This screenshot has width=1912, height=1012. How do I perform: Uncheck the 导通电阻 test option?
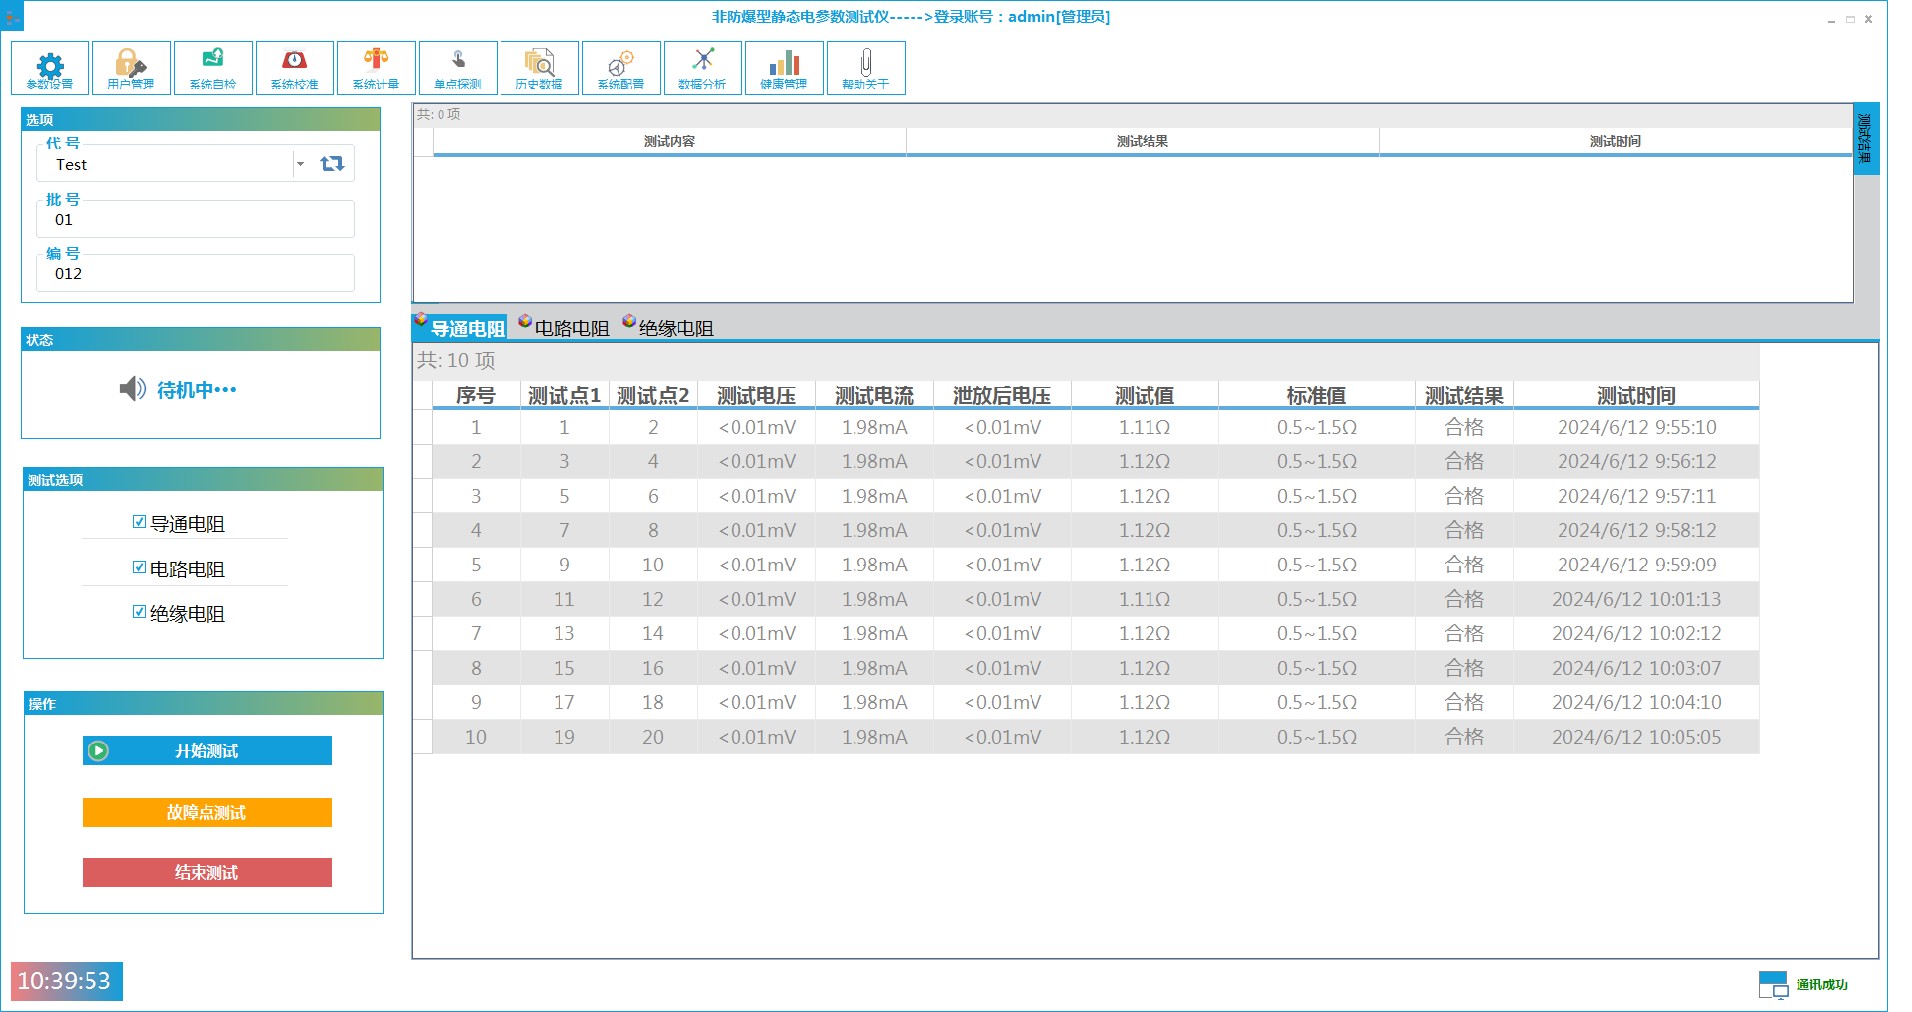tap(140, 522)
